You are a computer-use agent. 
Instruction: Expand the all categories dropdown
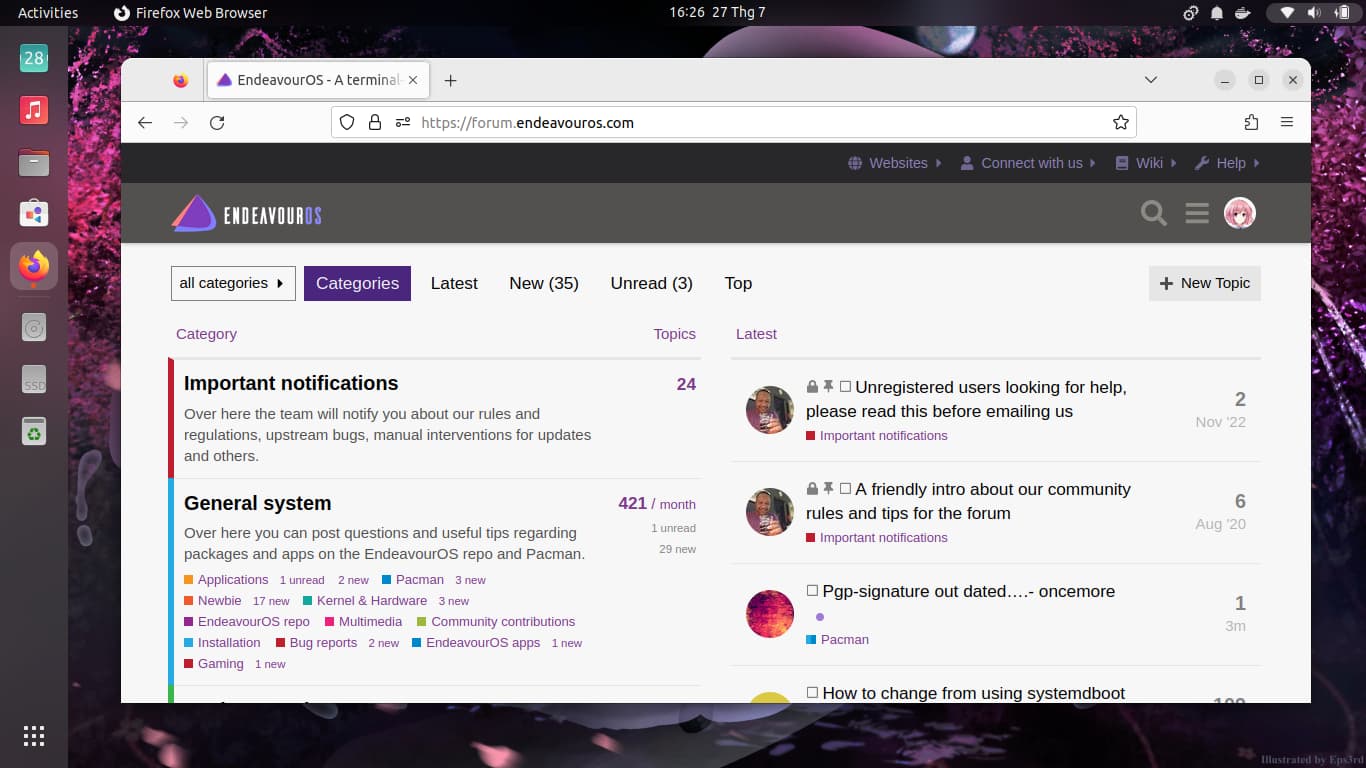coord(232,283)
